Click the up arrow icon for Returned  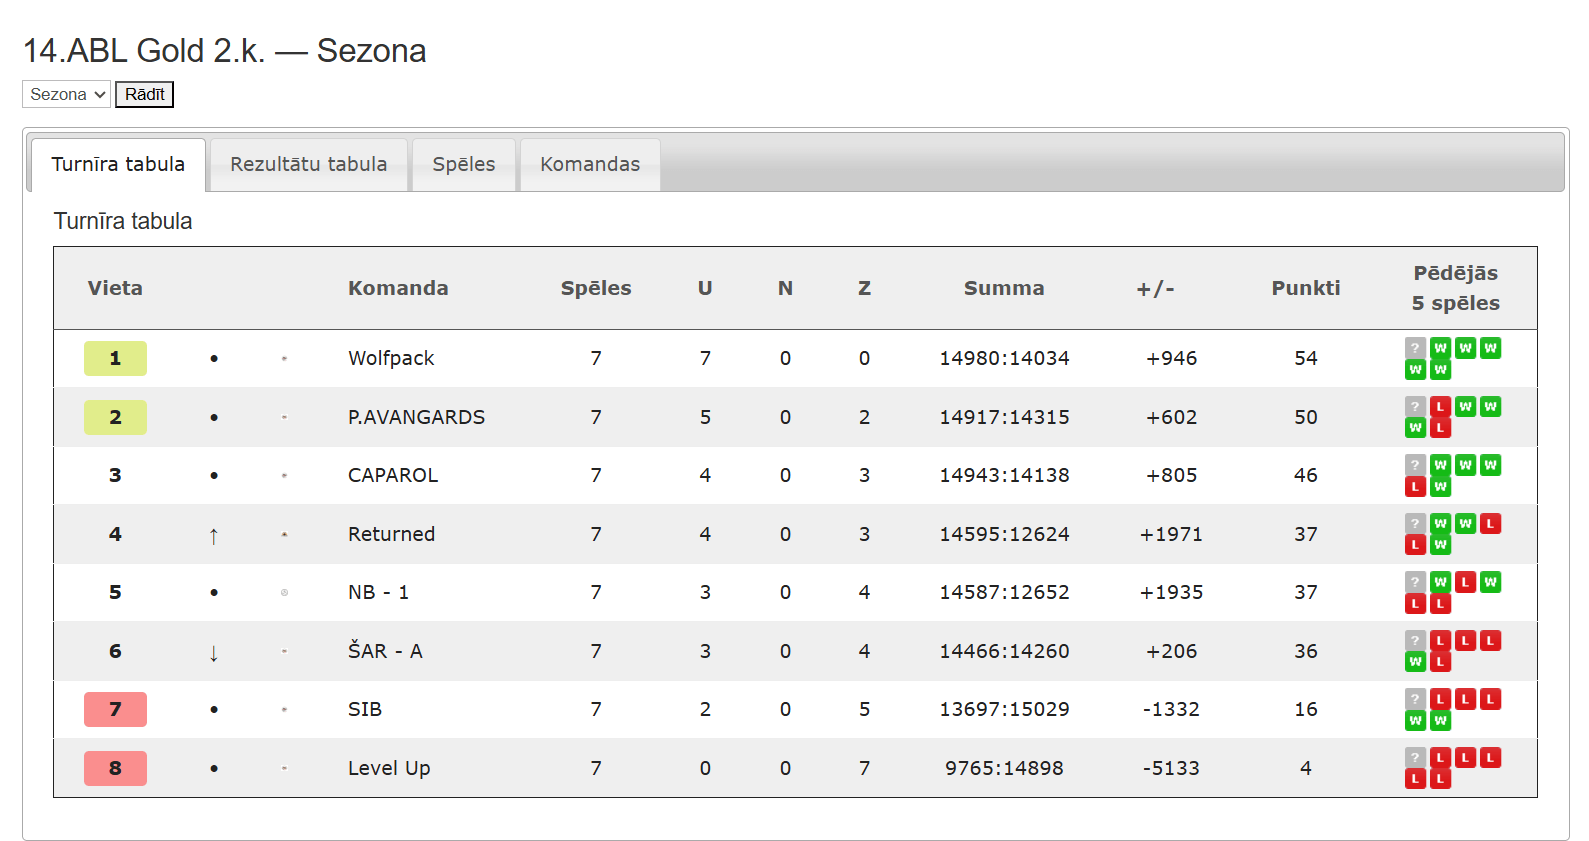[x=214, y=536]
